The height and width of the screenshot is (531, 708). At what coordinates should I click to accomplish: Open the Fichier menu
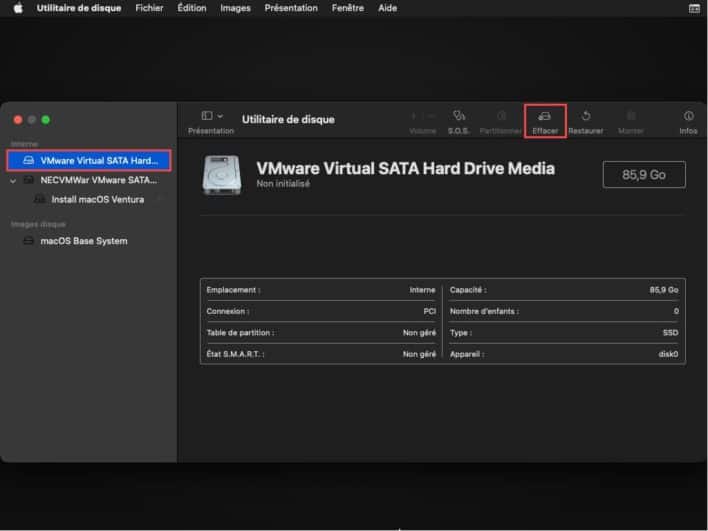tap(149, 8)
